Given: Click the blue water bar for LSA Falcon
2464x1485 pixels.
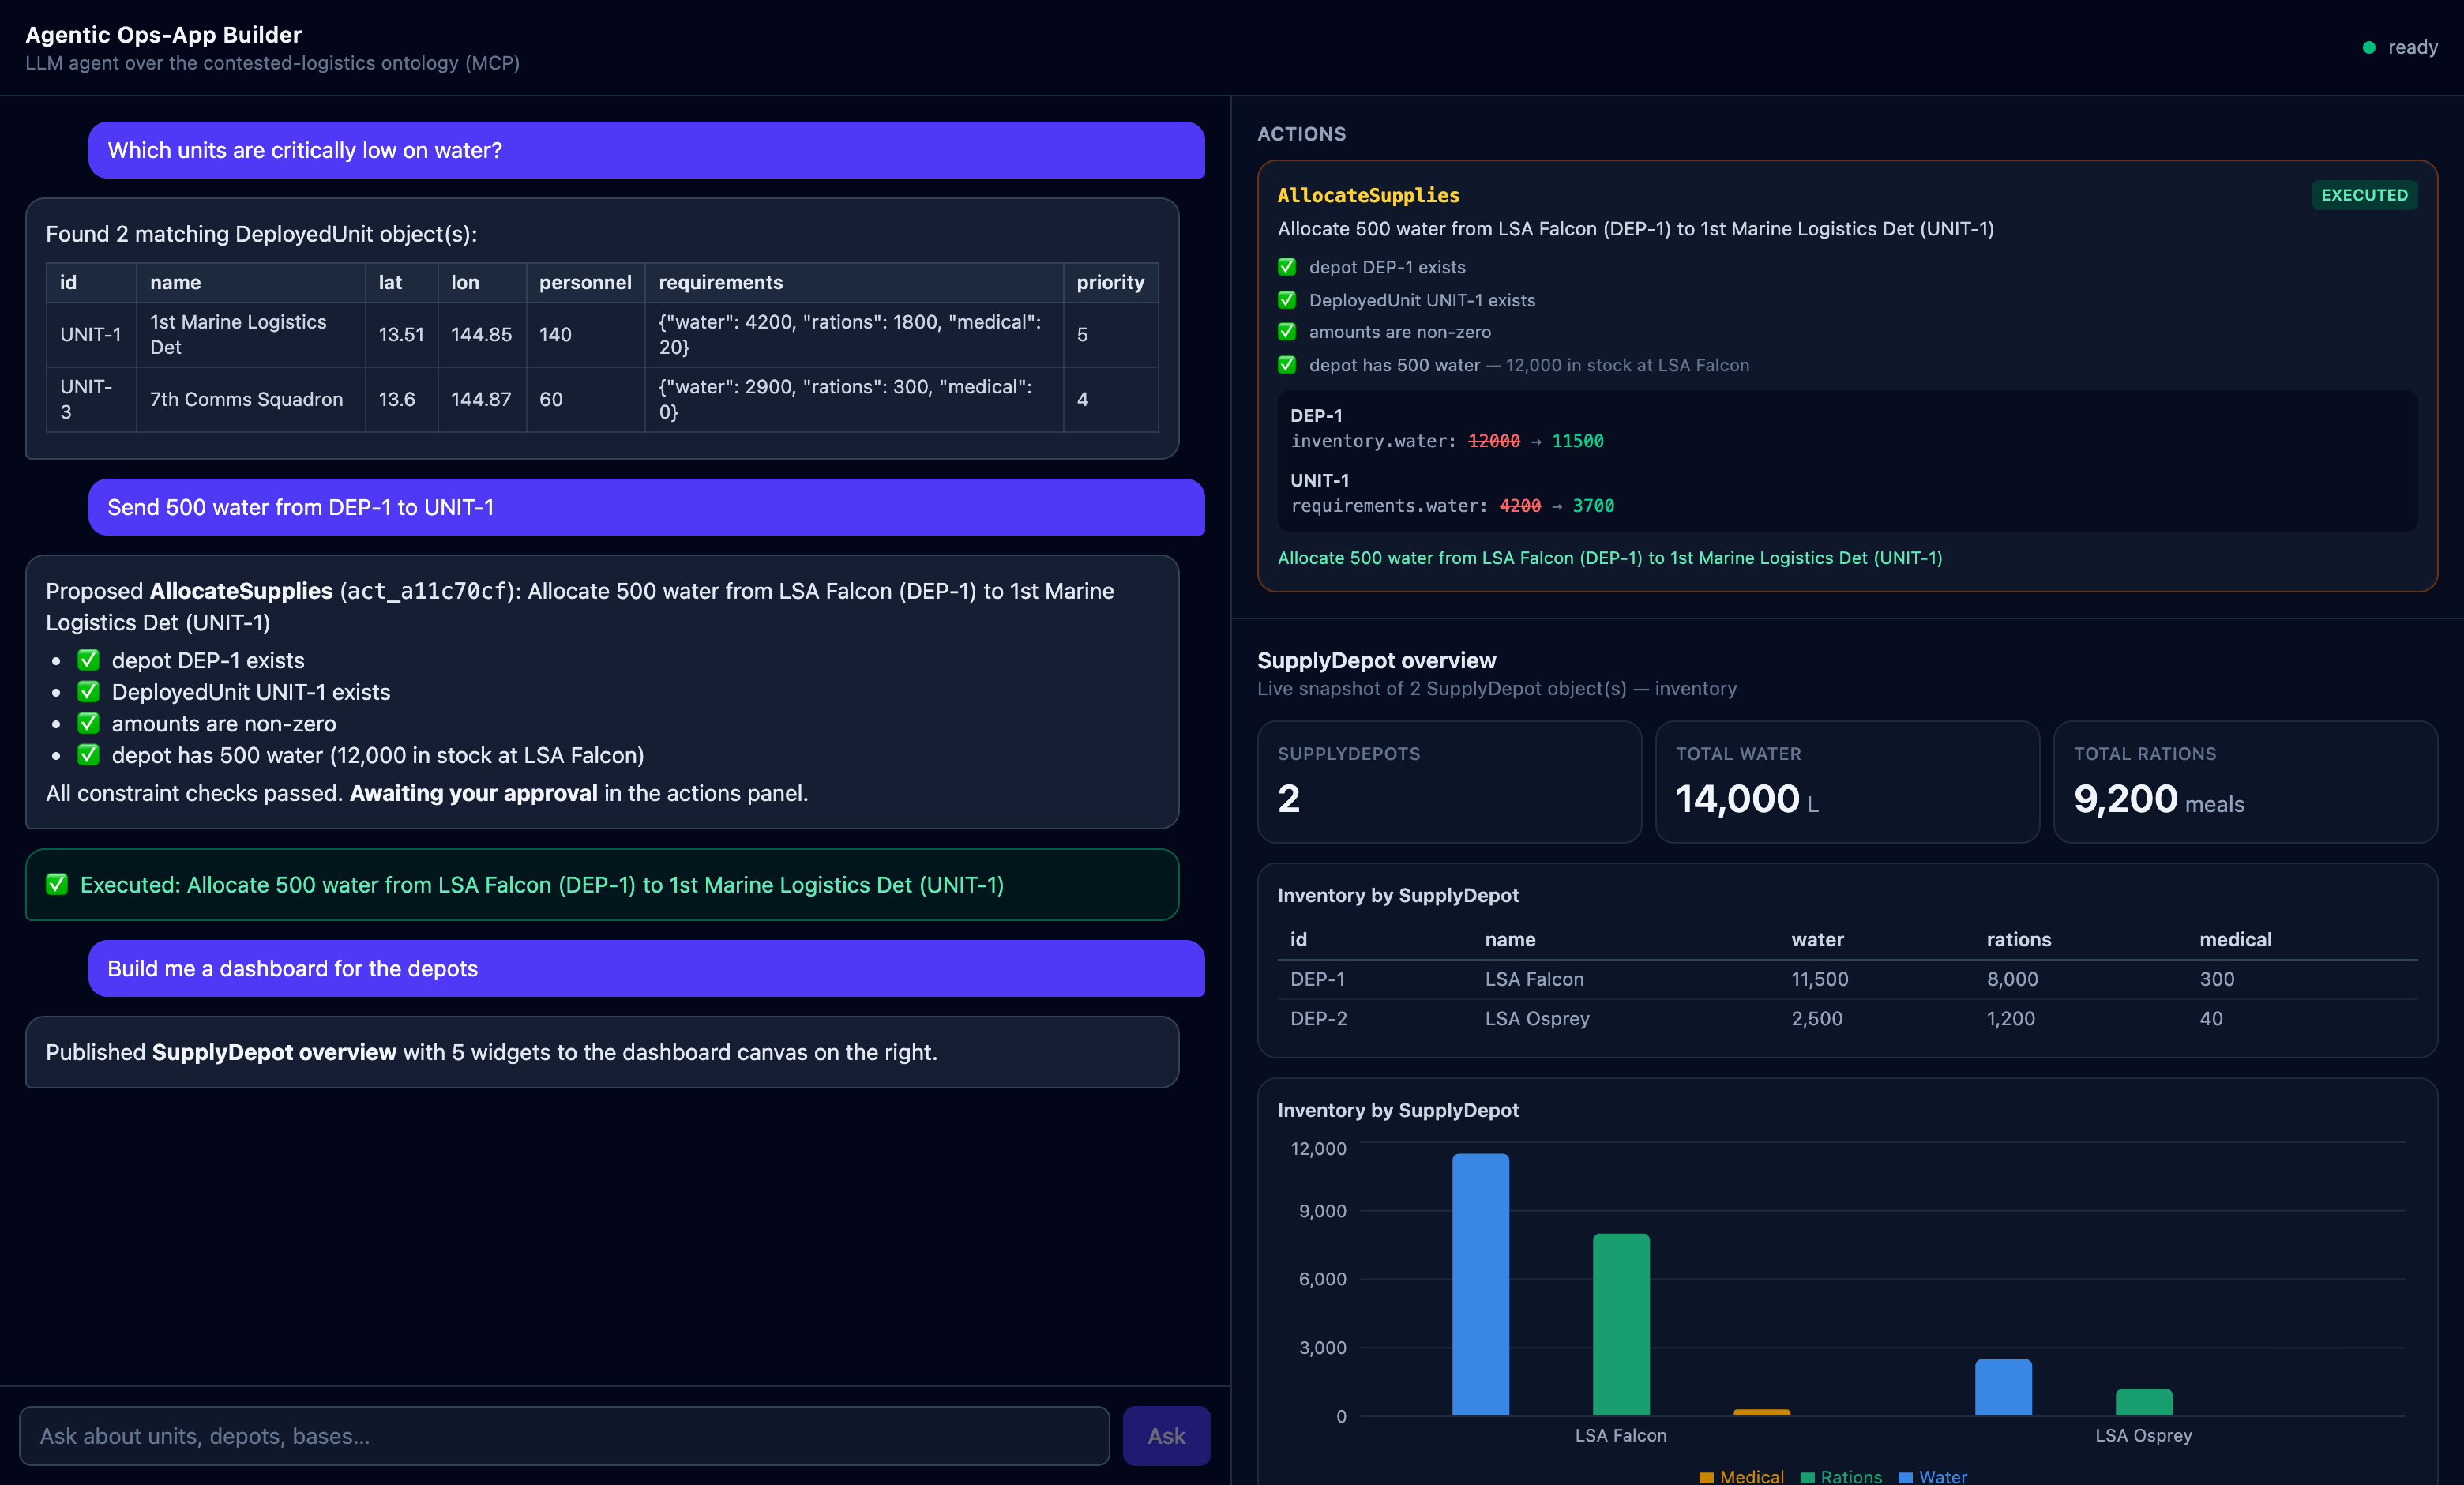Looking at the screenshot, I should (x=1480, y=1284).
